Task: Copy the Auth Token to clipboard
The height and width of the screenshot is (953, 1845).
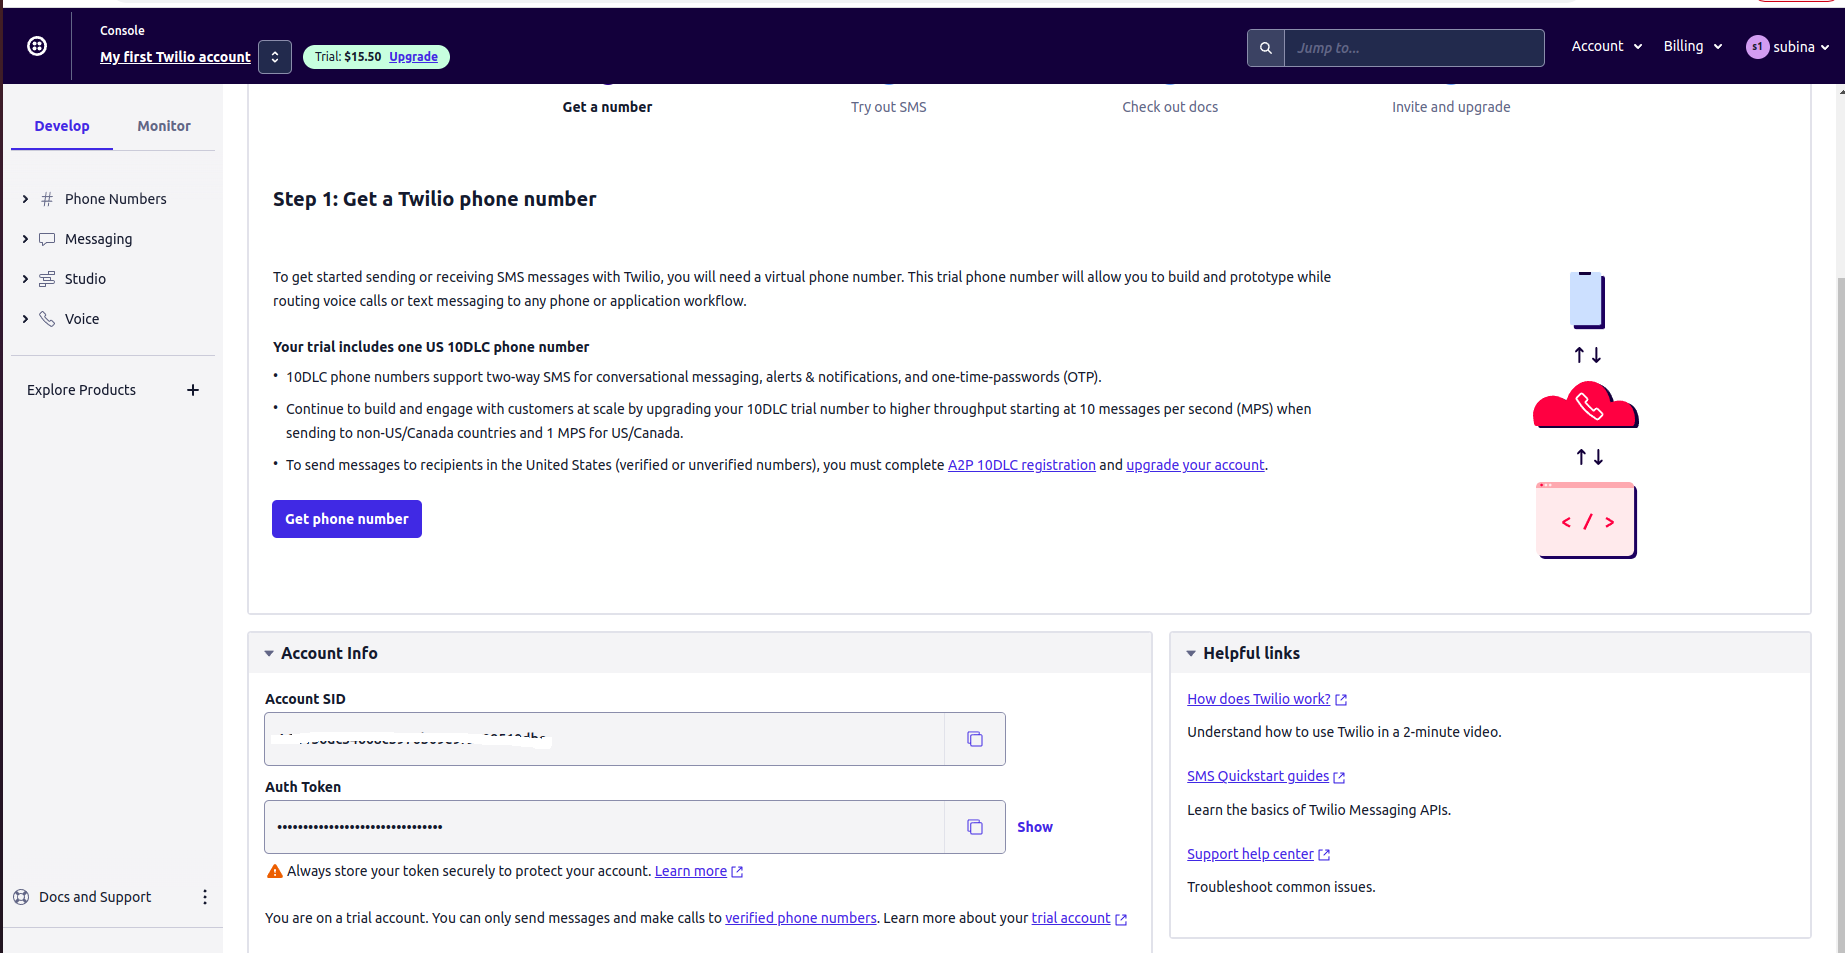Action: pyautogui.click(x=975, y=827)
